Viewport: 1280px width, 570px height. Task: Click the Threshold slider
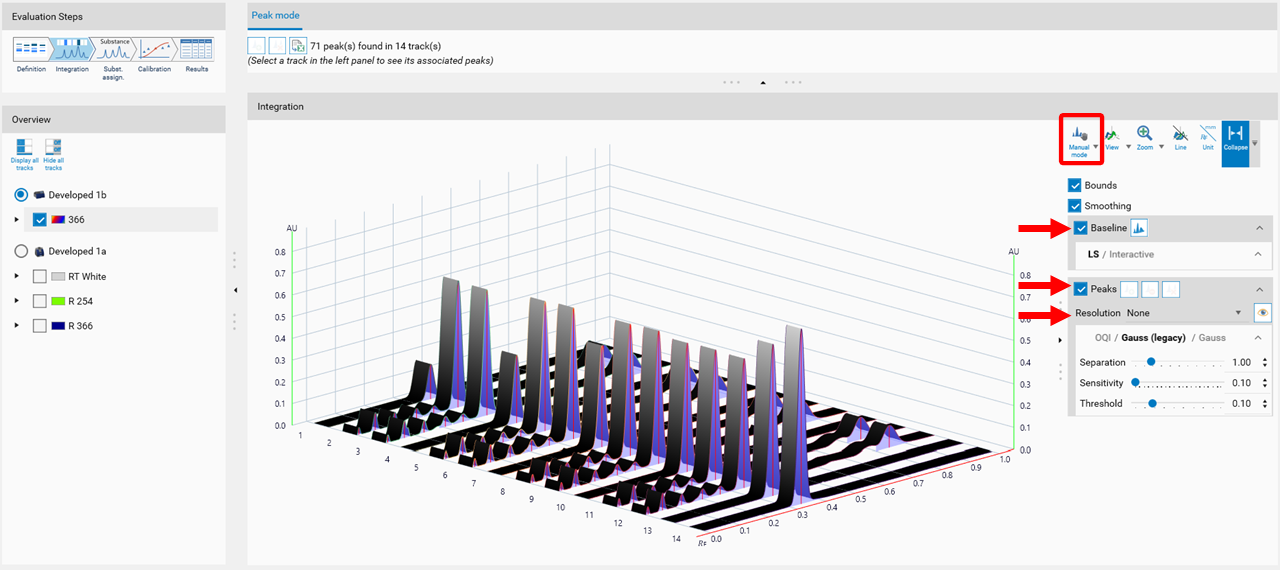click(1177, 404)
